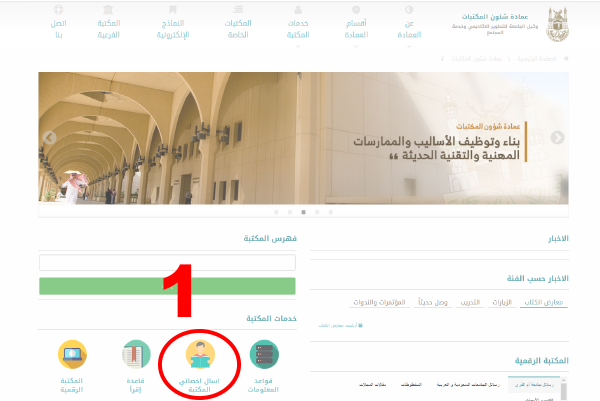This screenshot has width=600, height=401.
Task: Click قاعدة إقرأ text label
Action: (135, 385)
